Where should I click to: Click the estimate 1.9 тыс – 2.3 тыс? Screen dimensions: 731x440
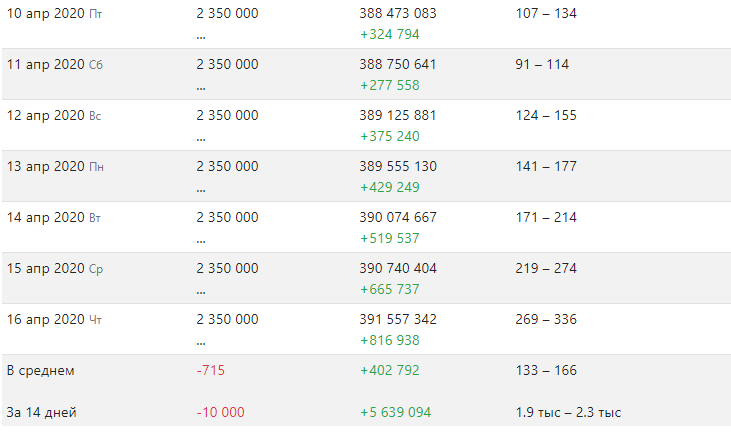click(x=568, y=412)
